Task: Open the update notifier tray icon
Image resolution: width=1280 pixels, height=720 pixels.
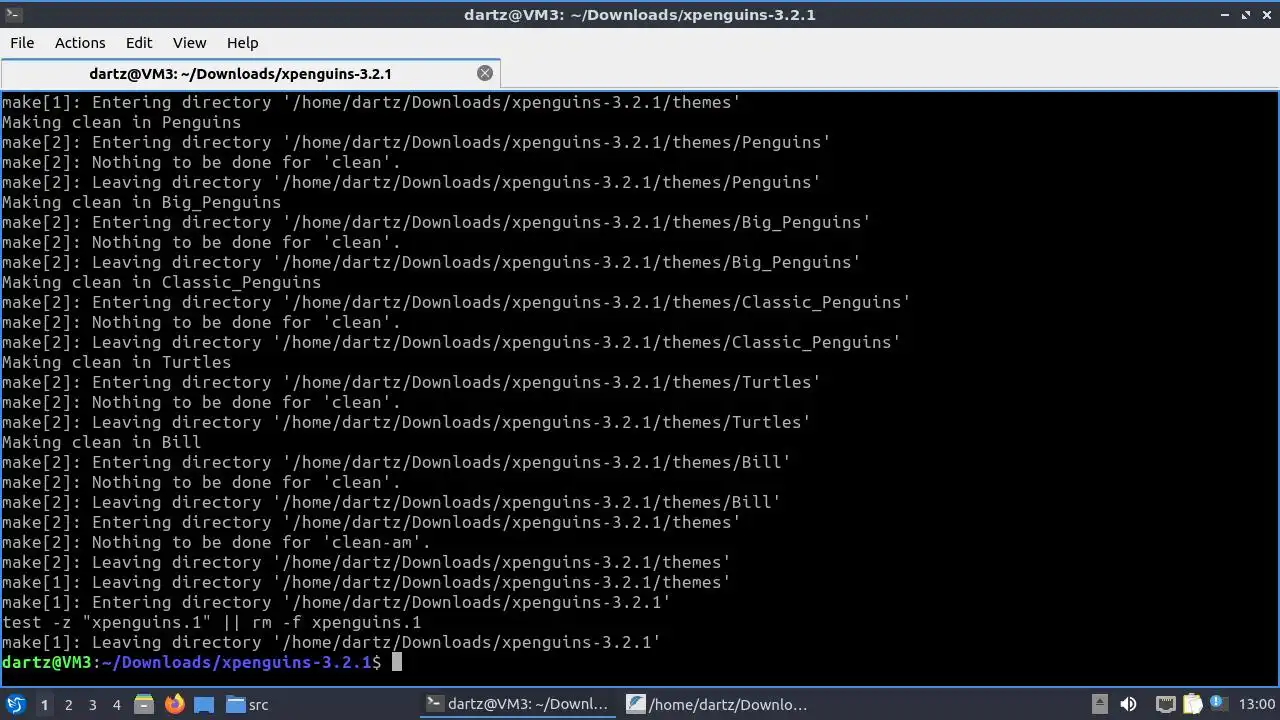Action: coord(1217,705)
